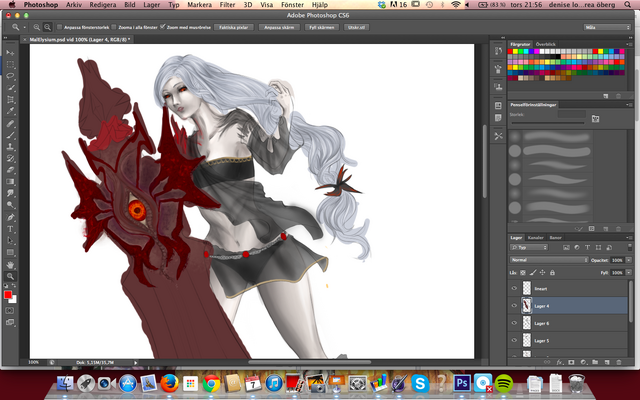This screenshot has height=400, width=640.
Task: Open the Normal blend mode dropdown
Action: point(549,260)
